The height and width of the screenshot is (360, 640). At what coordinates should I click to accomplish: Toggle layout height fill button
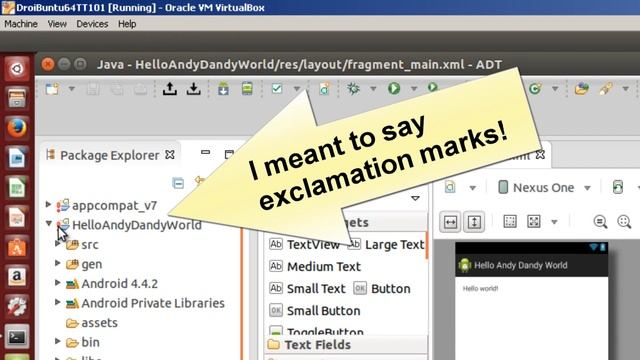point(474,222)
